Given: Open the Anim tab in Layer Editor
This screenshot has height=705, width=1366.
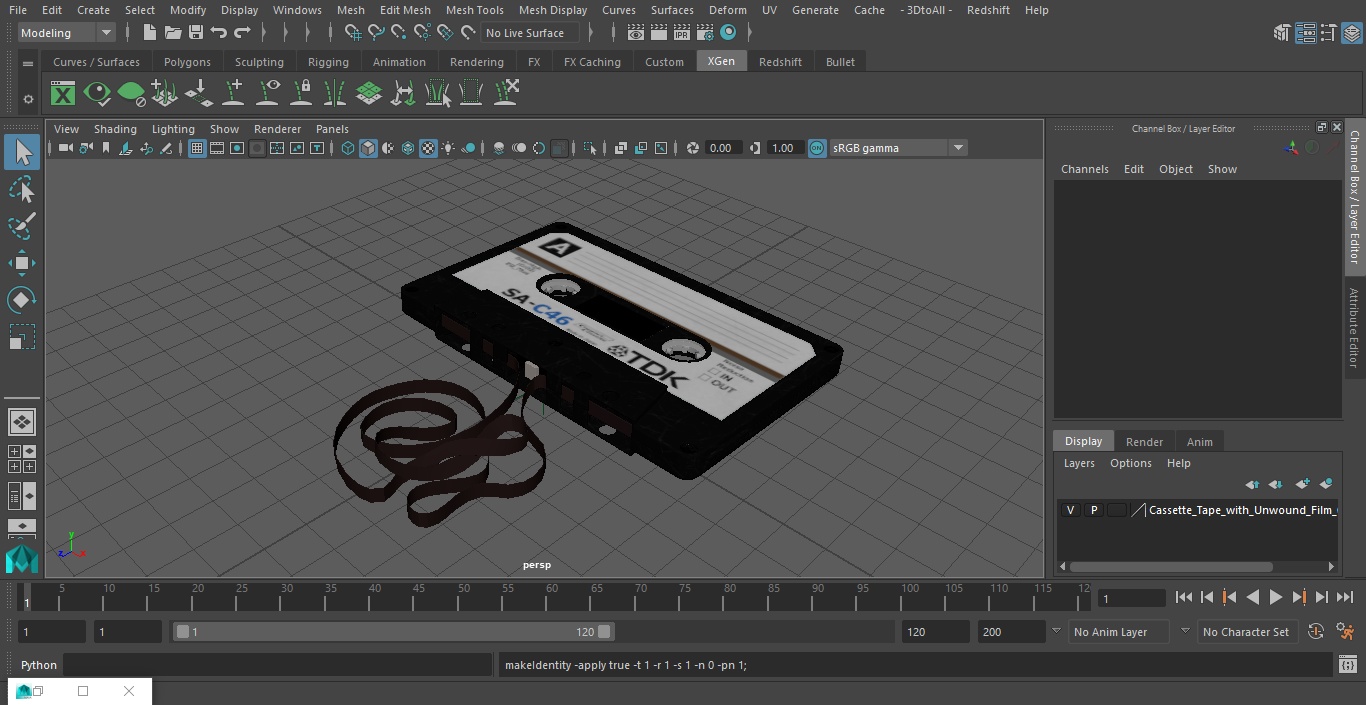Looking at the screenshot, I should [1199, 442].
